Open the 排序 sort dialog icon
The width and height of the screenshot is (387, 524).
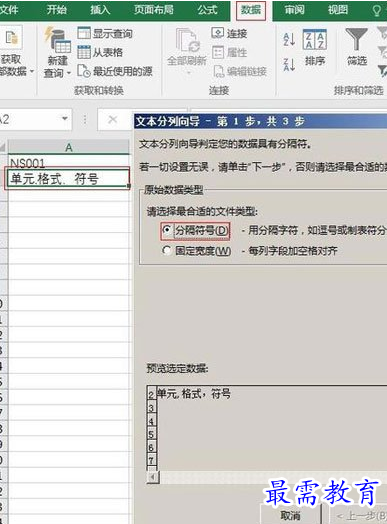(315, 39)
